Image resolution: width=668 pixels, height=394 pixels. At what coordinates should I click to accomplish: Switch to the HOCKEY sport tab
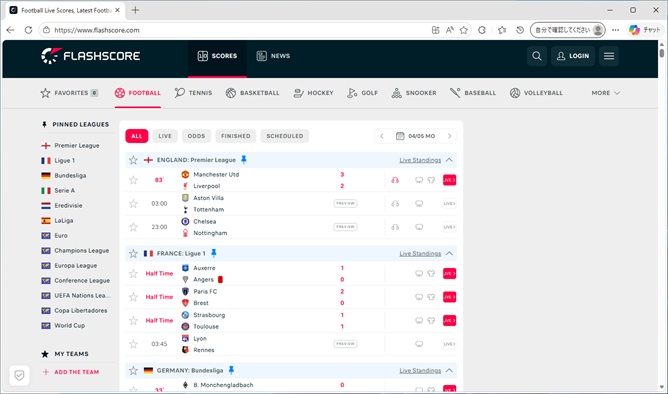pos(314,93)
